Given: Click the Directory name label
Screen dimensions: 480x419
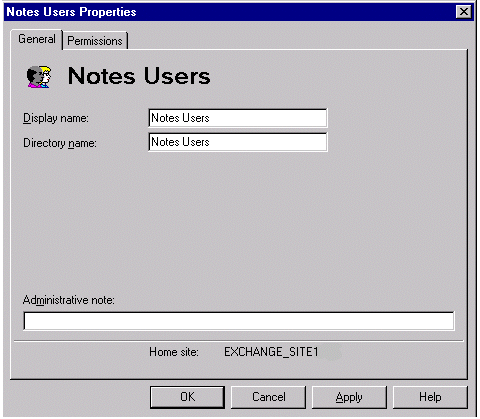Looking at the screenshot, I should point(60,143).
